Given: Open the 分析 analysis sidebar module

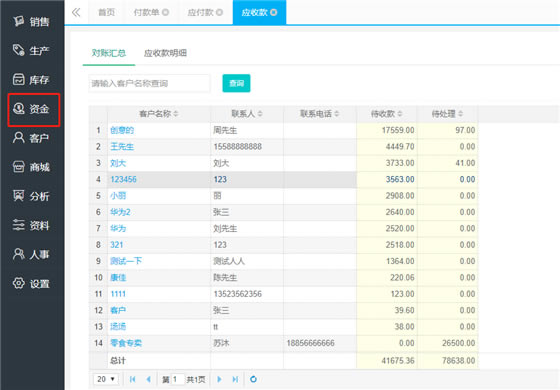Looking at the screenshot, I should [x=31, y=196].
